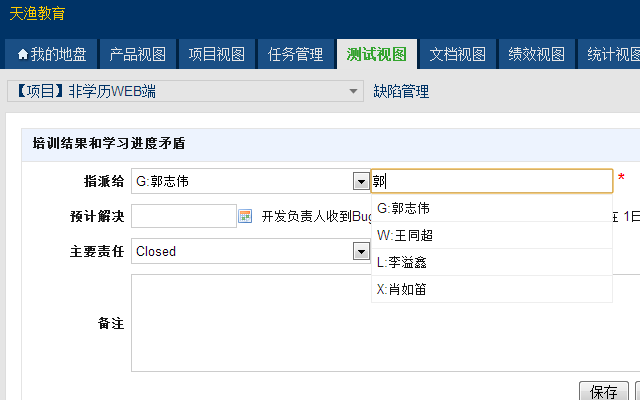This screenshot has width=640, height=400.
Task: Expand the 非学历WEB端 project dropdown
Action: [x=354, y=92]
